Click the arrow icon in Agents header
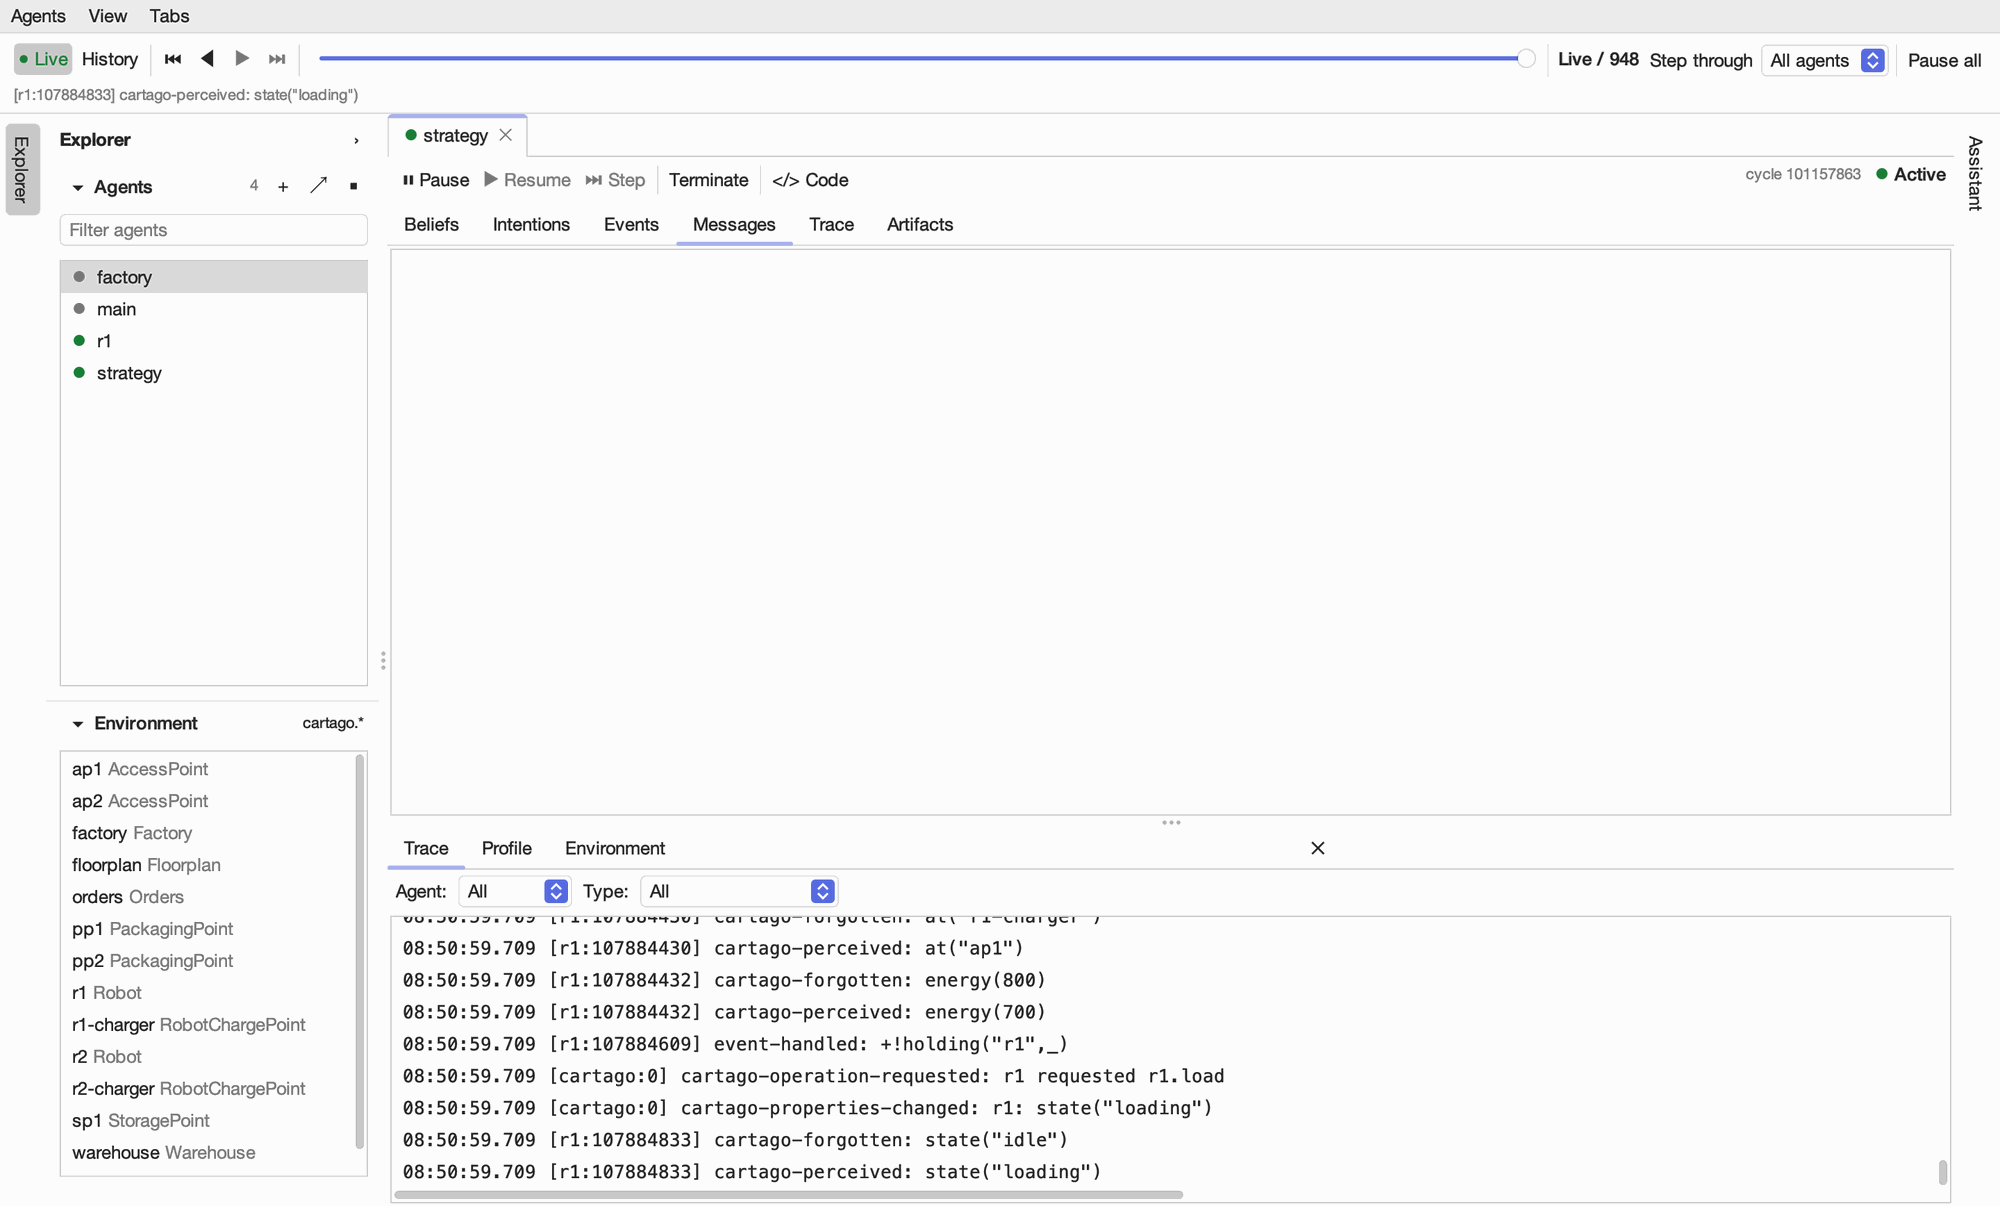 pyautogui.click(x=319, y=186)
